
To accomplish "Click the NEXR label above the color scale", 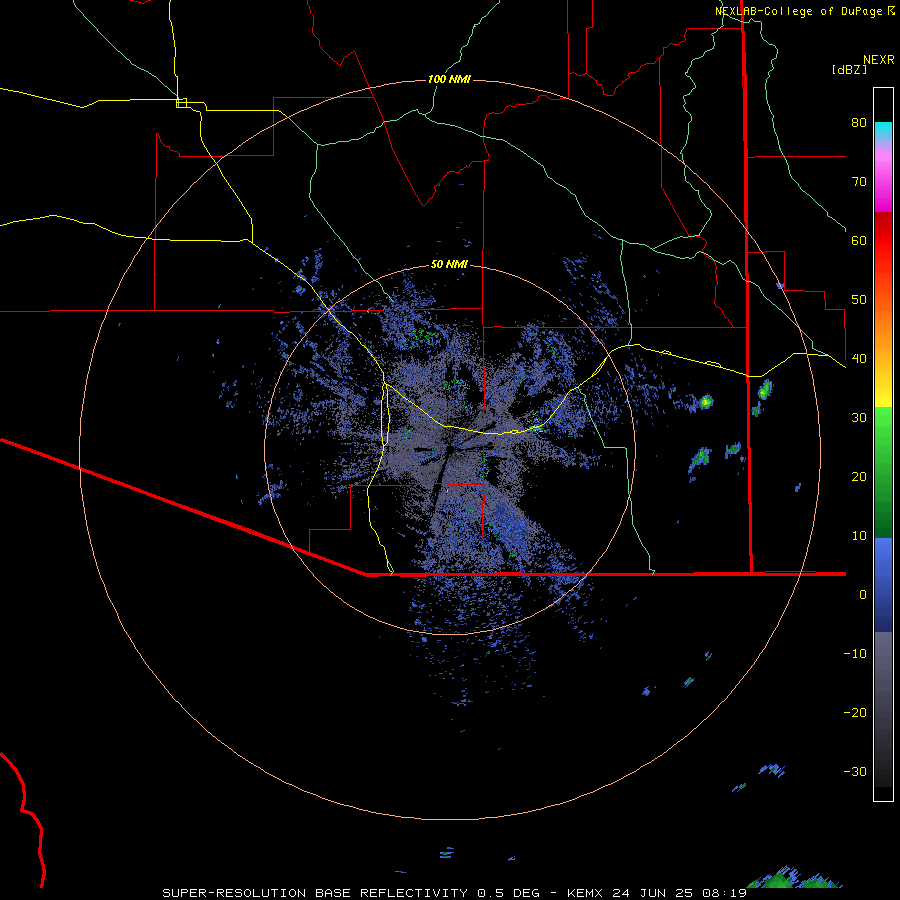I will pyautogui.click(x=879, y=60).
